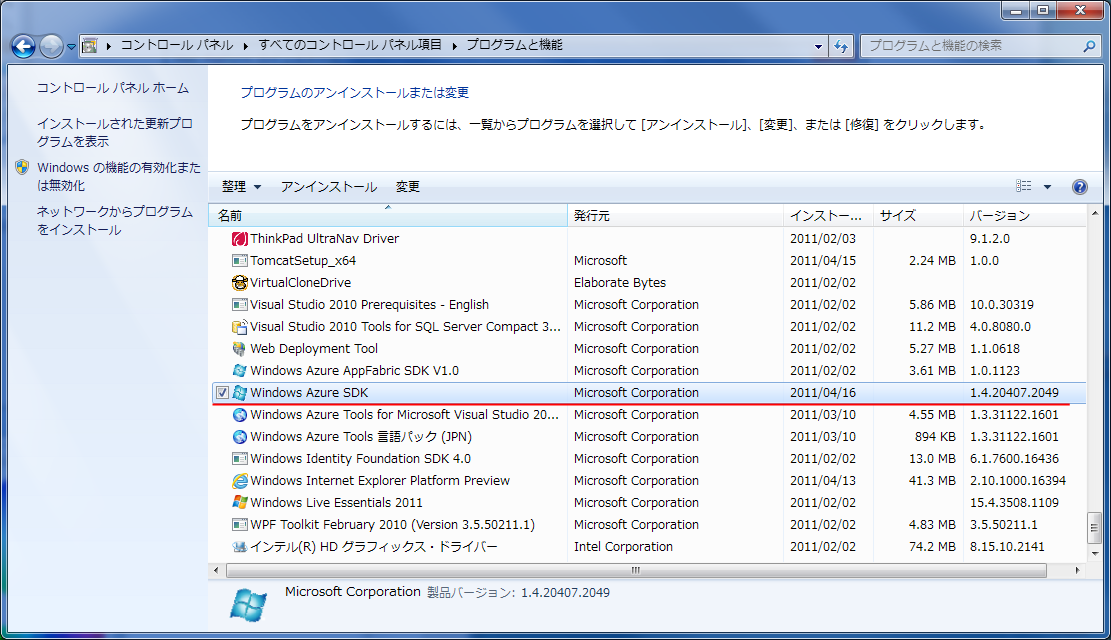This screenshot has width=1111, height=640.
Task: Click Azure Tools 言語パック (JPN) icon
Action: [x=239, y=437]
